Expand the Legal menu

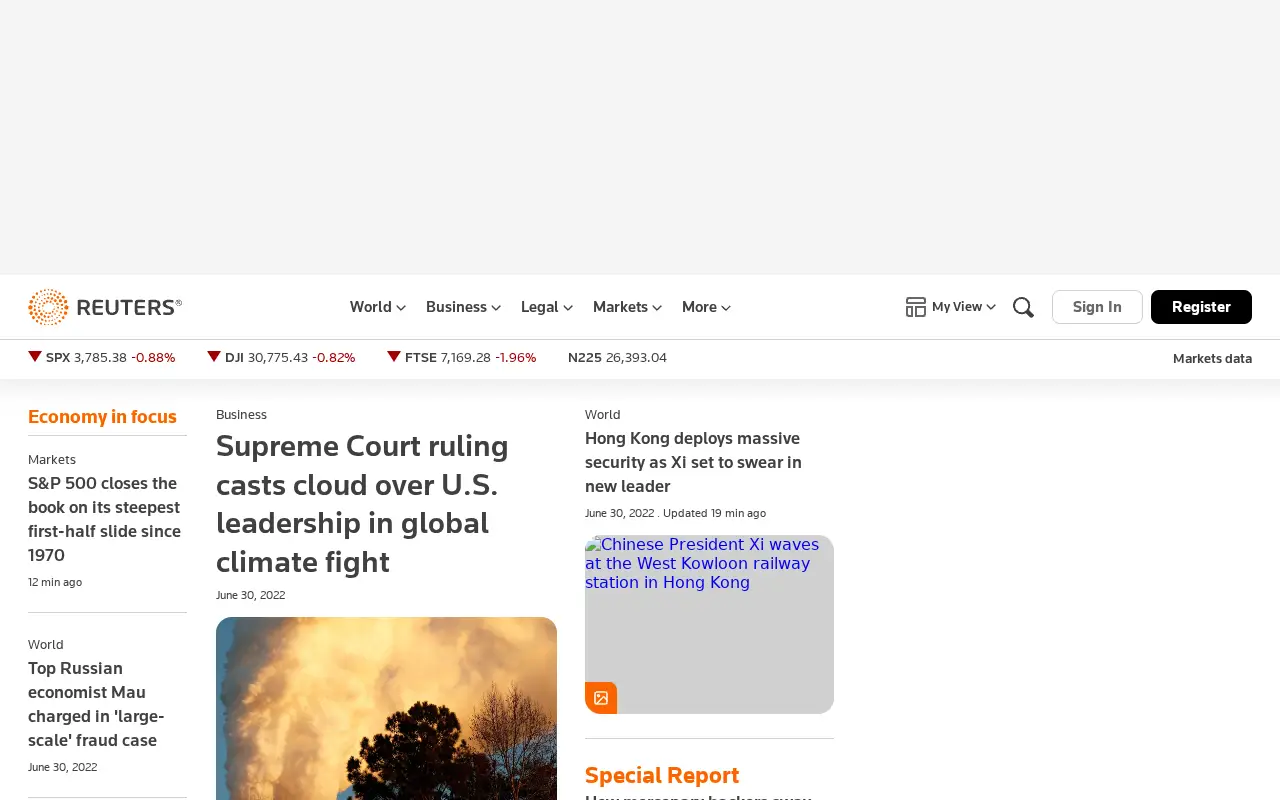tap(547, 307)
